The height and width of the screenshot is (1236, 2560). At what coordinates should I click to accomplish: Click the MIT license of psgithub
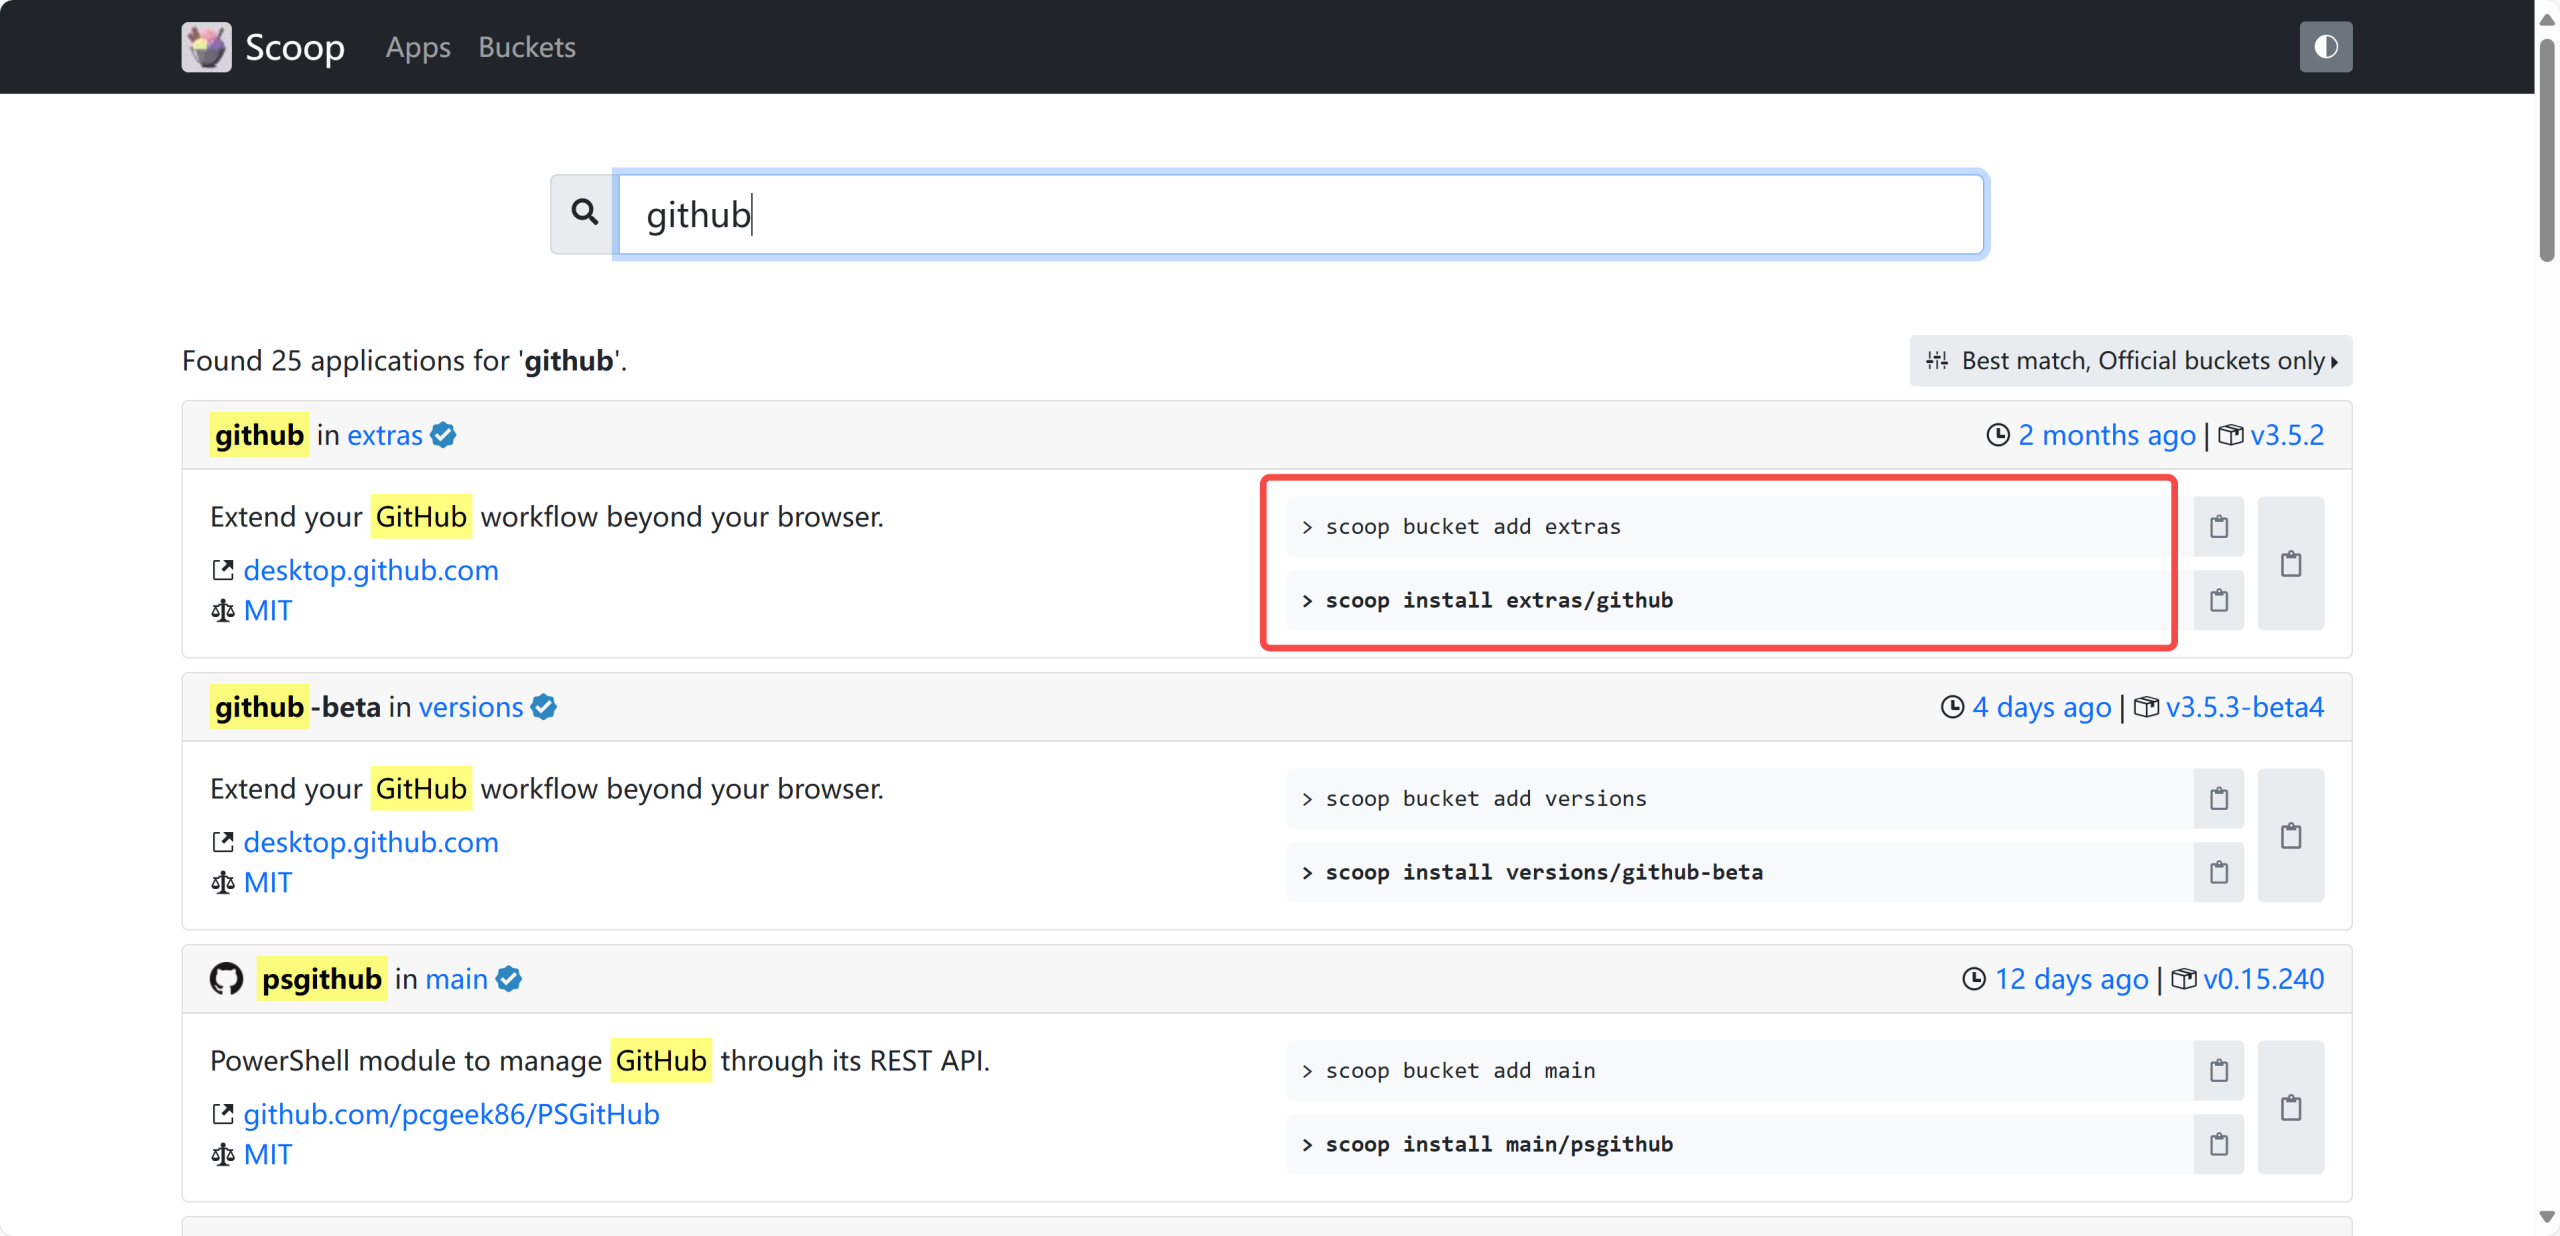click(267, 1155)
